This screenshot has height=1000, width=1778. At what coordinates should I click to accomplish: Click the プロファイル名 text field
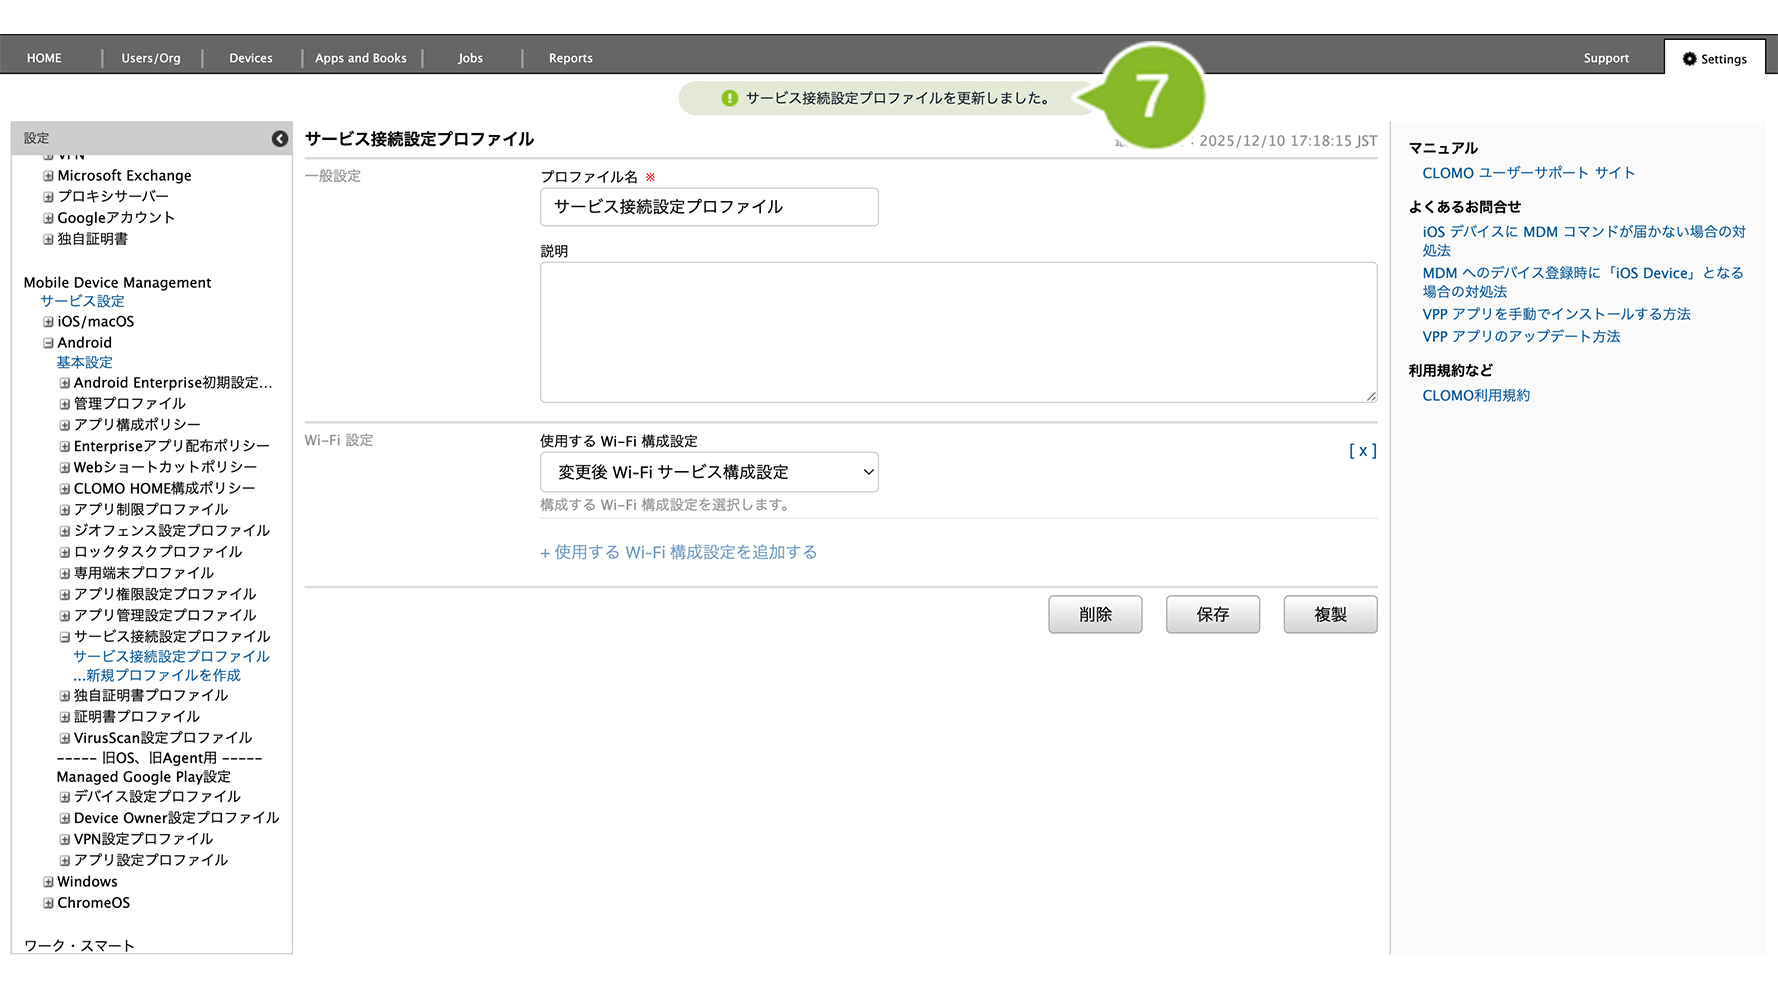[x=709, y=207]
